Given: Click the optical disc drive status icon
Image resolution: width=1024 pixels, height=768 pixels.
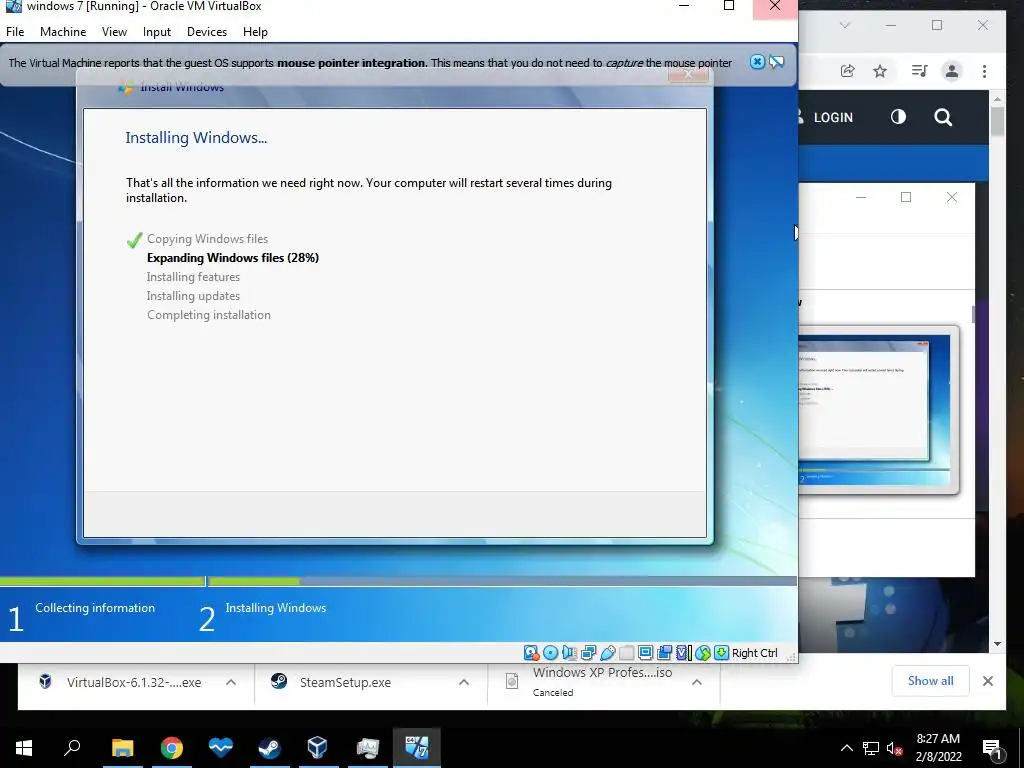Looking at the screenshot, I should 551,652.
